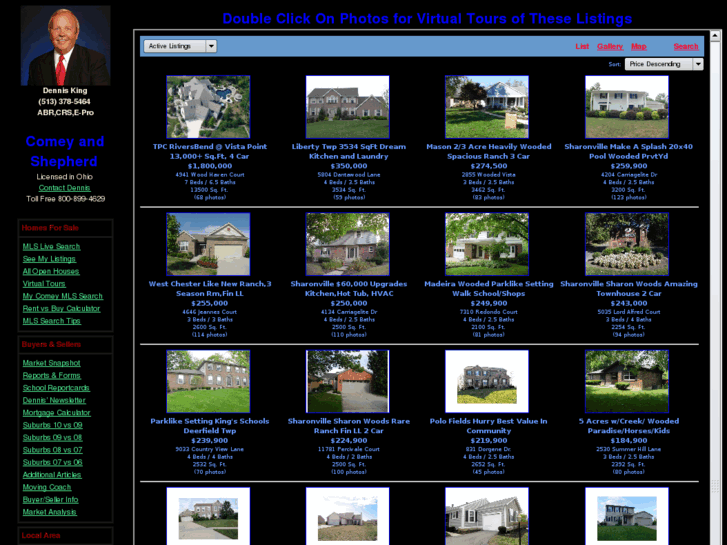Click Sharon Woods Rare Ranch photo
This screenshot has height=545, width=727.
(x=348, y=381)
